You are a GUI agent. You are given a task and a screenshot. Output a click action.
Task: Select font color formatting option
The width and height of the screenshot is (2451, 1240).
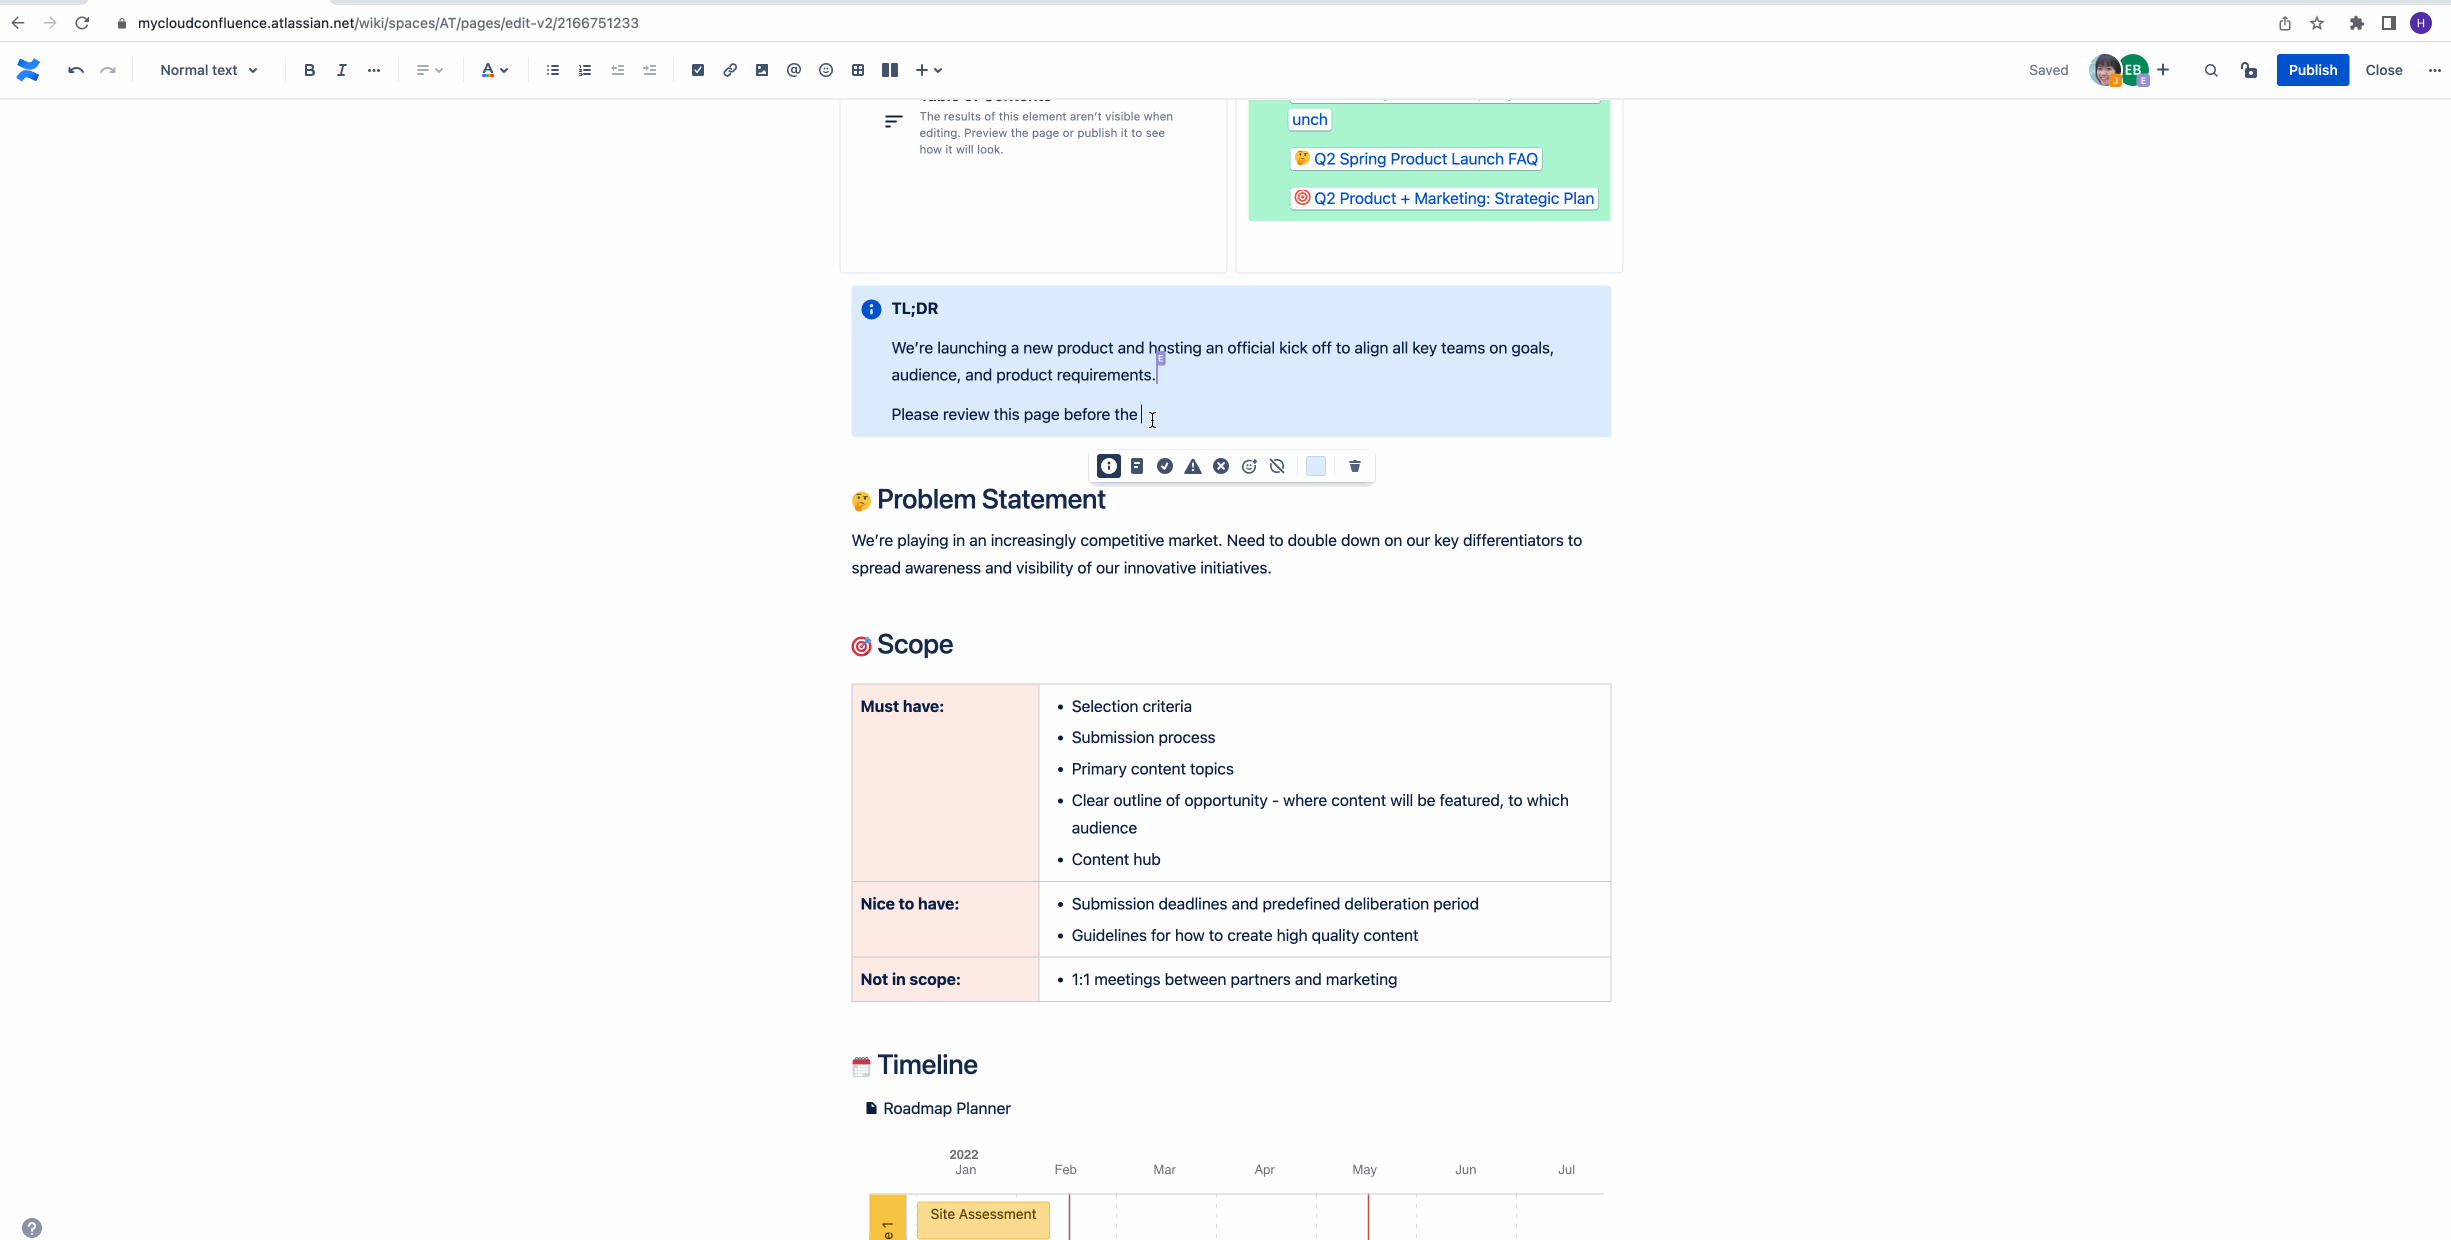pyautogui.click(x=492, y=70)
